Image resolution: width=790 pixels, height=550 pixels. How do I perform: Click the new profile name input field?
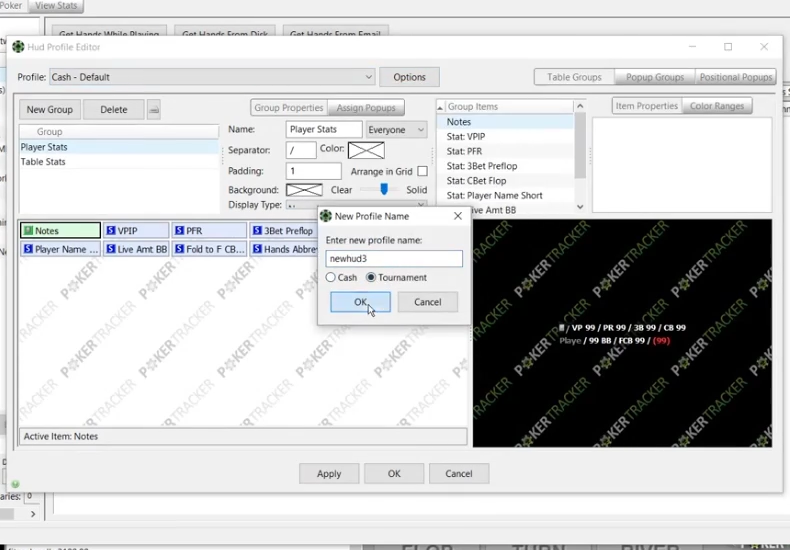click(x=394, y=258)
